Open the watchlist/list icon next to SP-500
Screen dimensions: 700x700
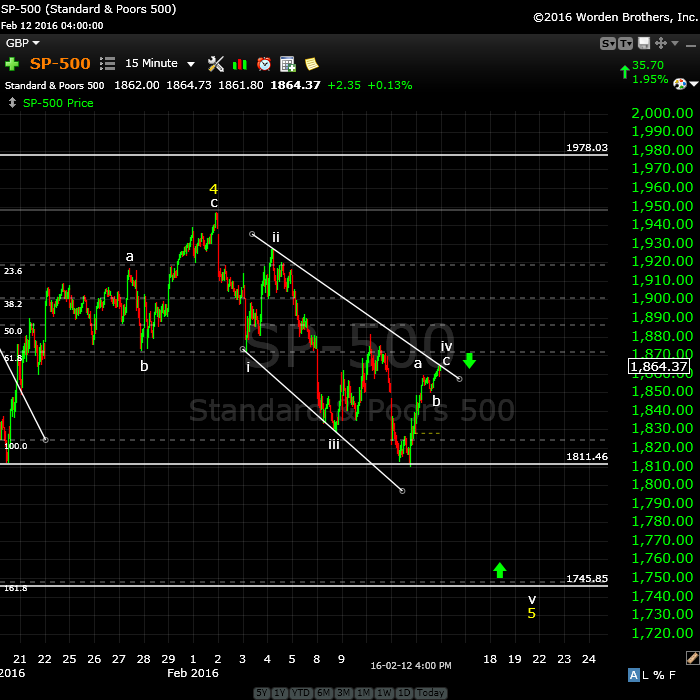pyautogui.click(x=107, y=63)
